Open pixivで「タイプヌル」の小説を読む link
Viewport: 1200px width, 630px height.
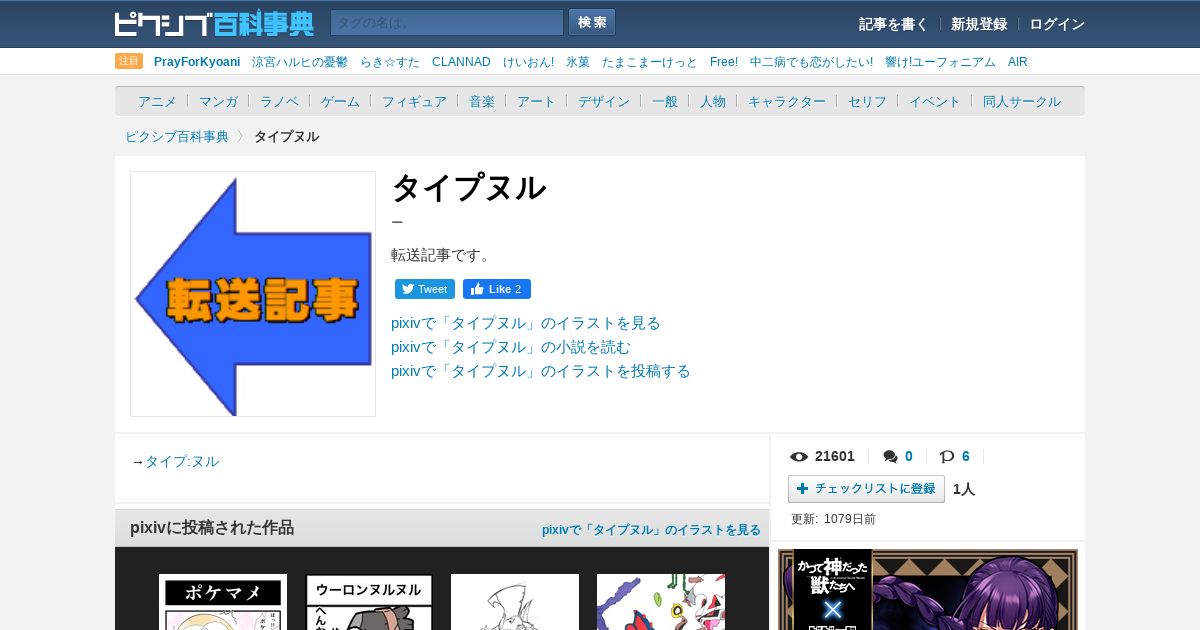click(511, 347)
